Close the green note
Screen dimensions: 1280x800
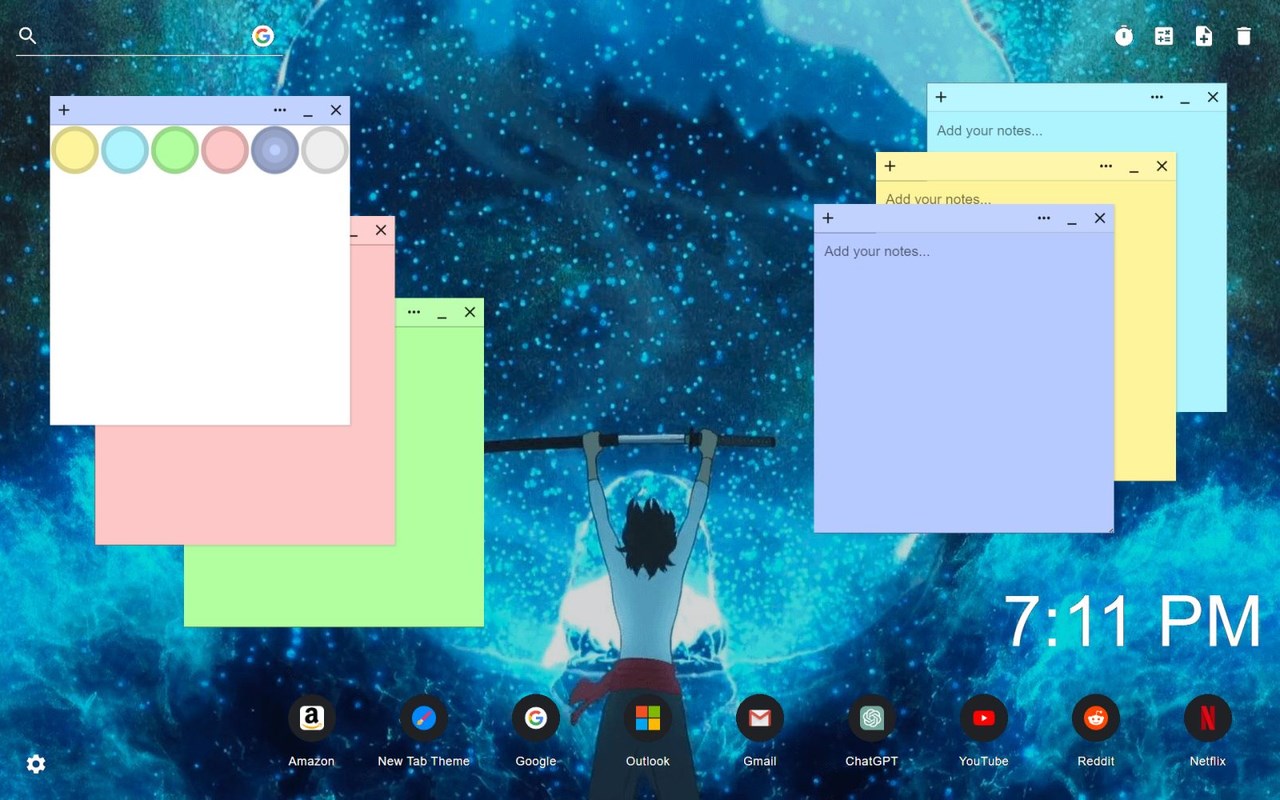[x=470, y=312]
